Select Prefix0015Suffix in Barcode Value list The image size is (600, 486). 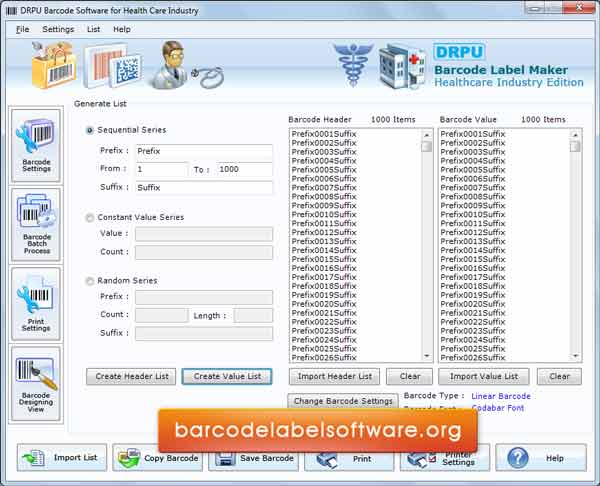coord(473,259)
